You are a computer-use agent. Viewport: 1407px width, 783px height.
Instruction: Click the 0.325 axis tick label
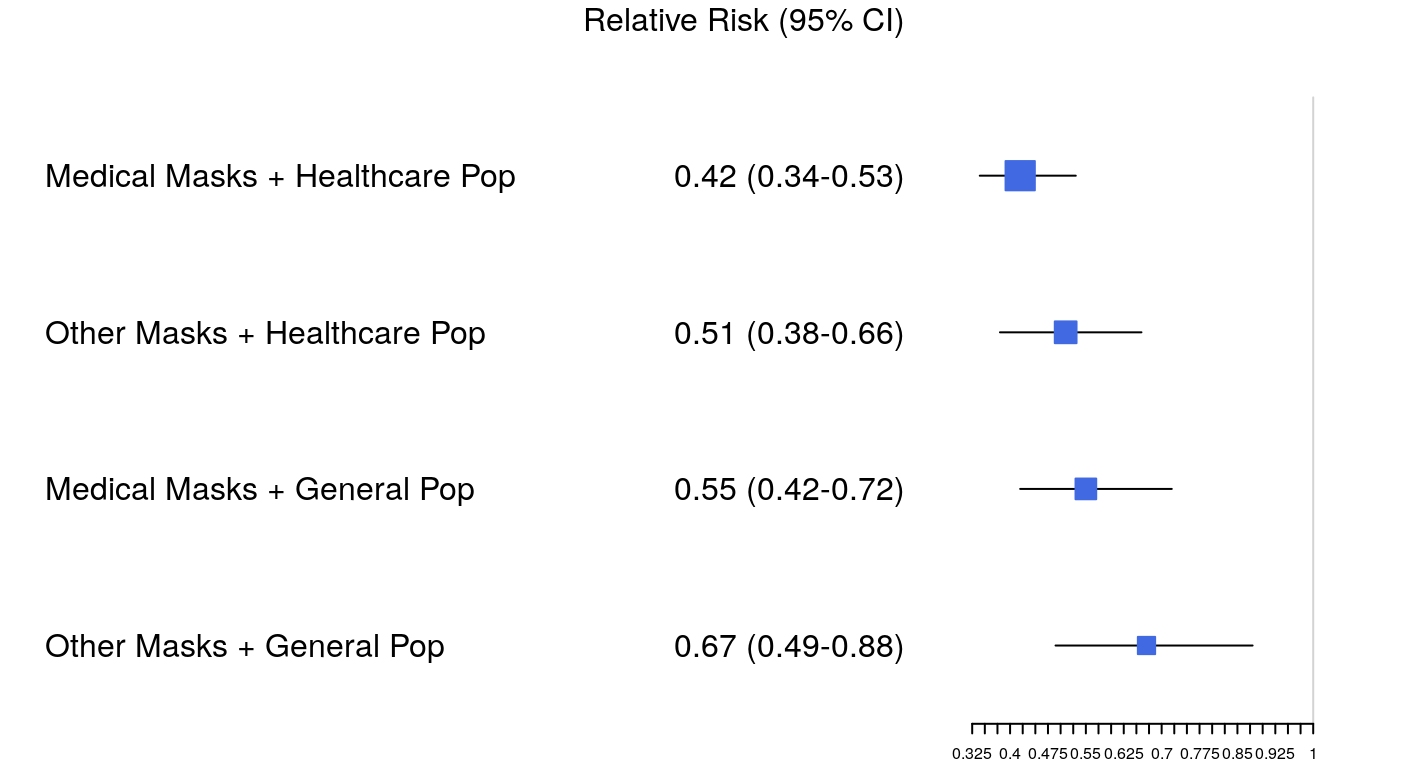972,754
